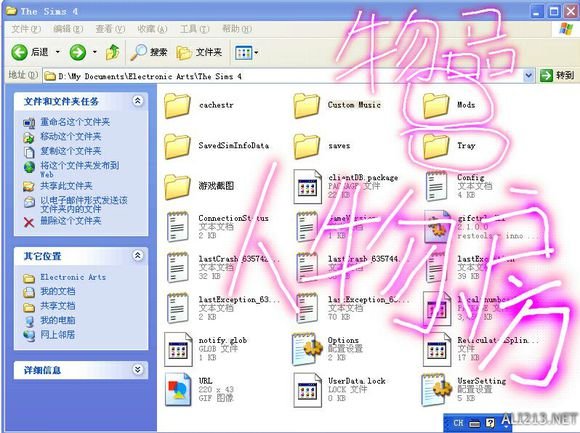Select the Mods folder icon
The width and height of the screenshot is (580, 433).
436,106
